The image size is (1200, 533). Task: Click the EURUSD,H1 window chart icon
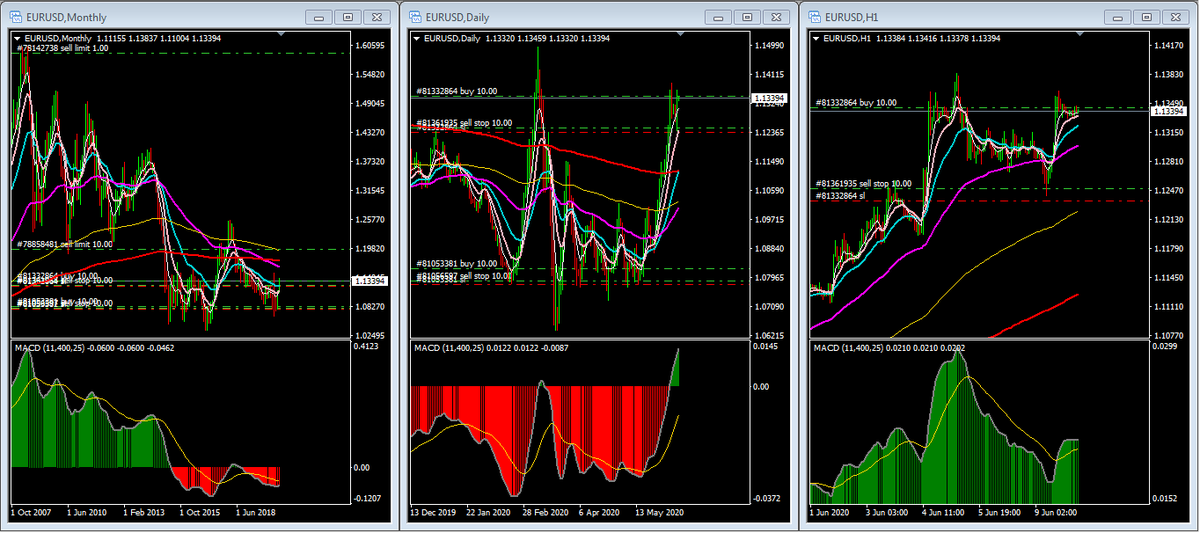tap(815, 17)
